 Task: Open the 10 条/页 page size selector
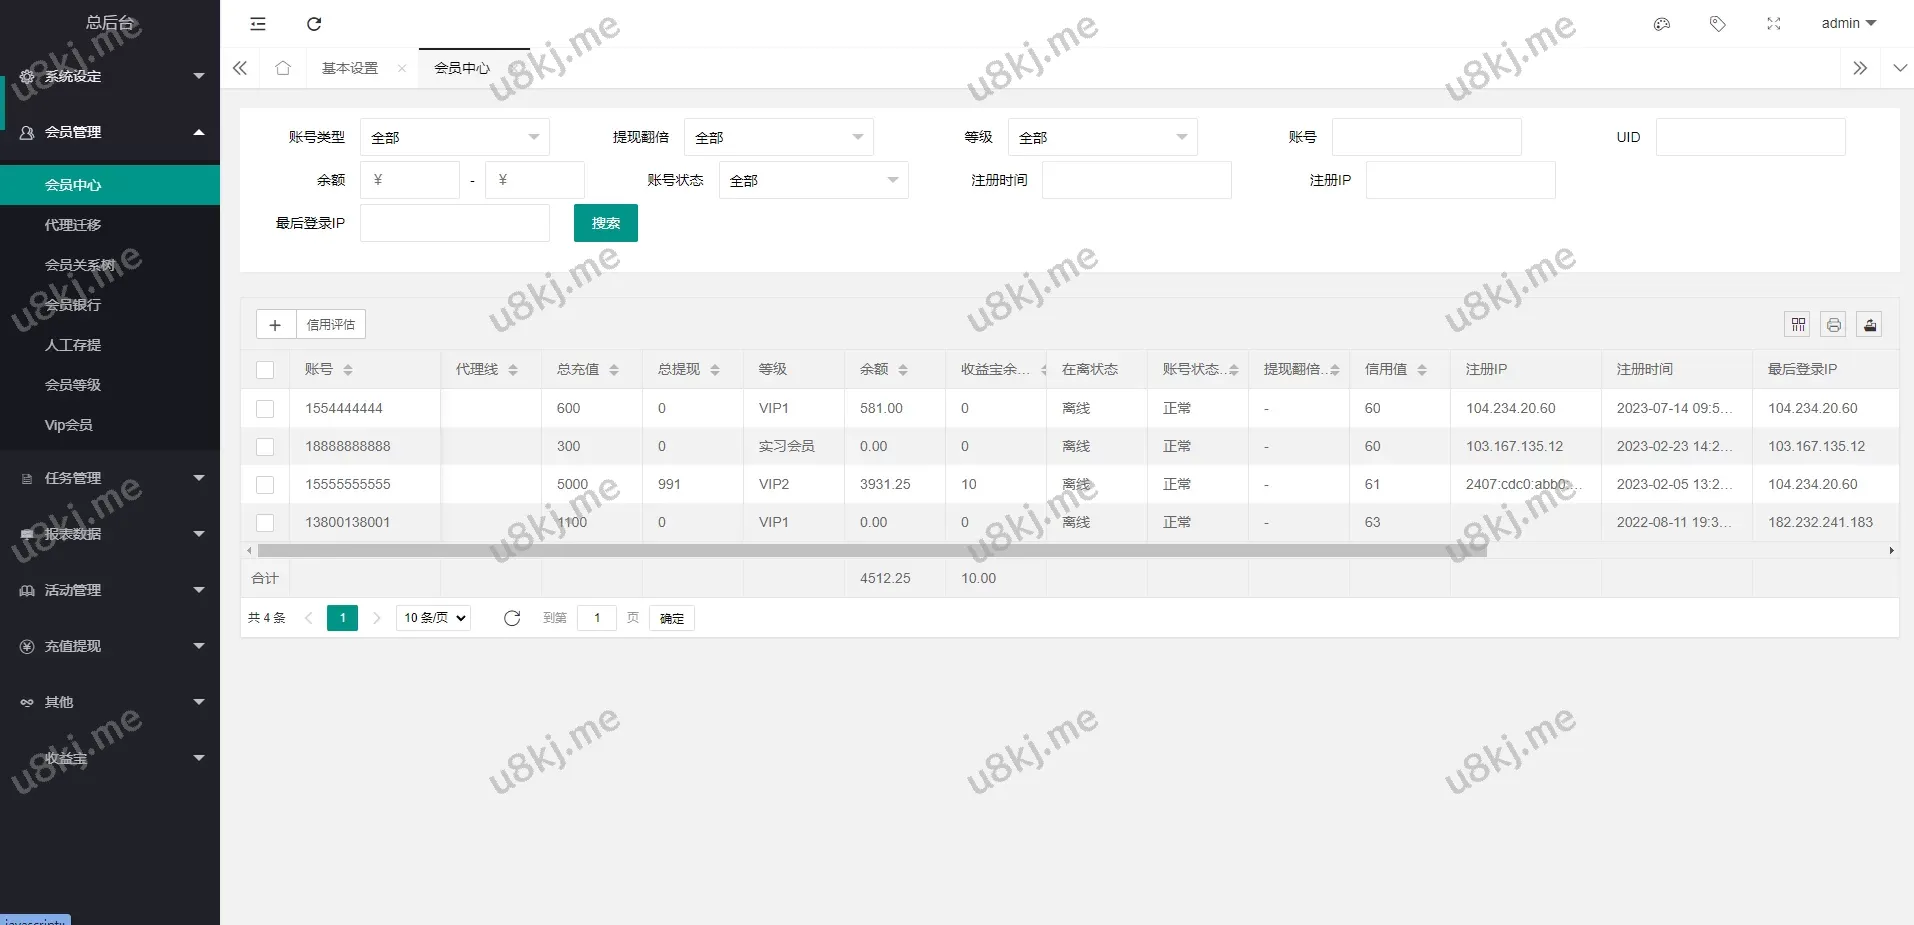[x=434, y=618]
